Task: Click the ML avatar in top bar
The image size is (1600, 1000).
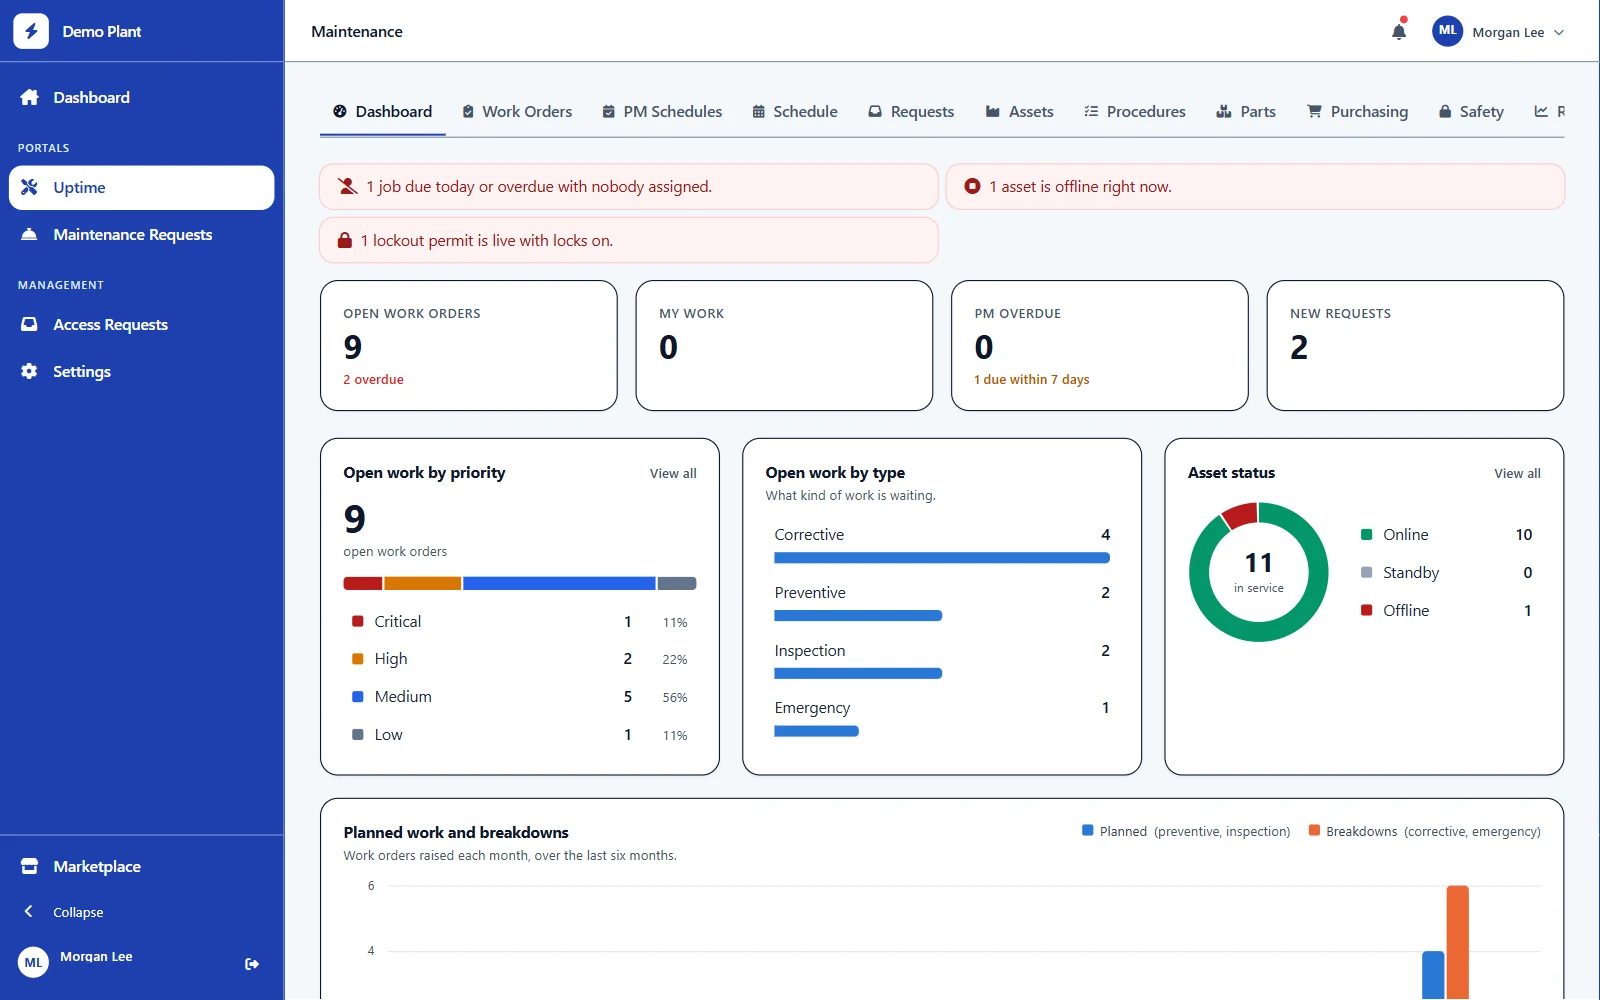Action: tap(1447, 31)
